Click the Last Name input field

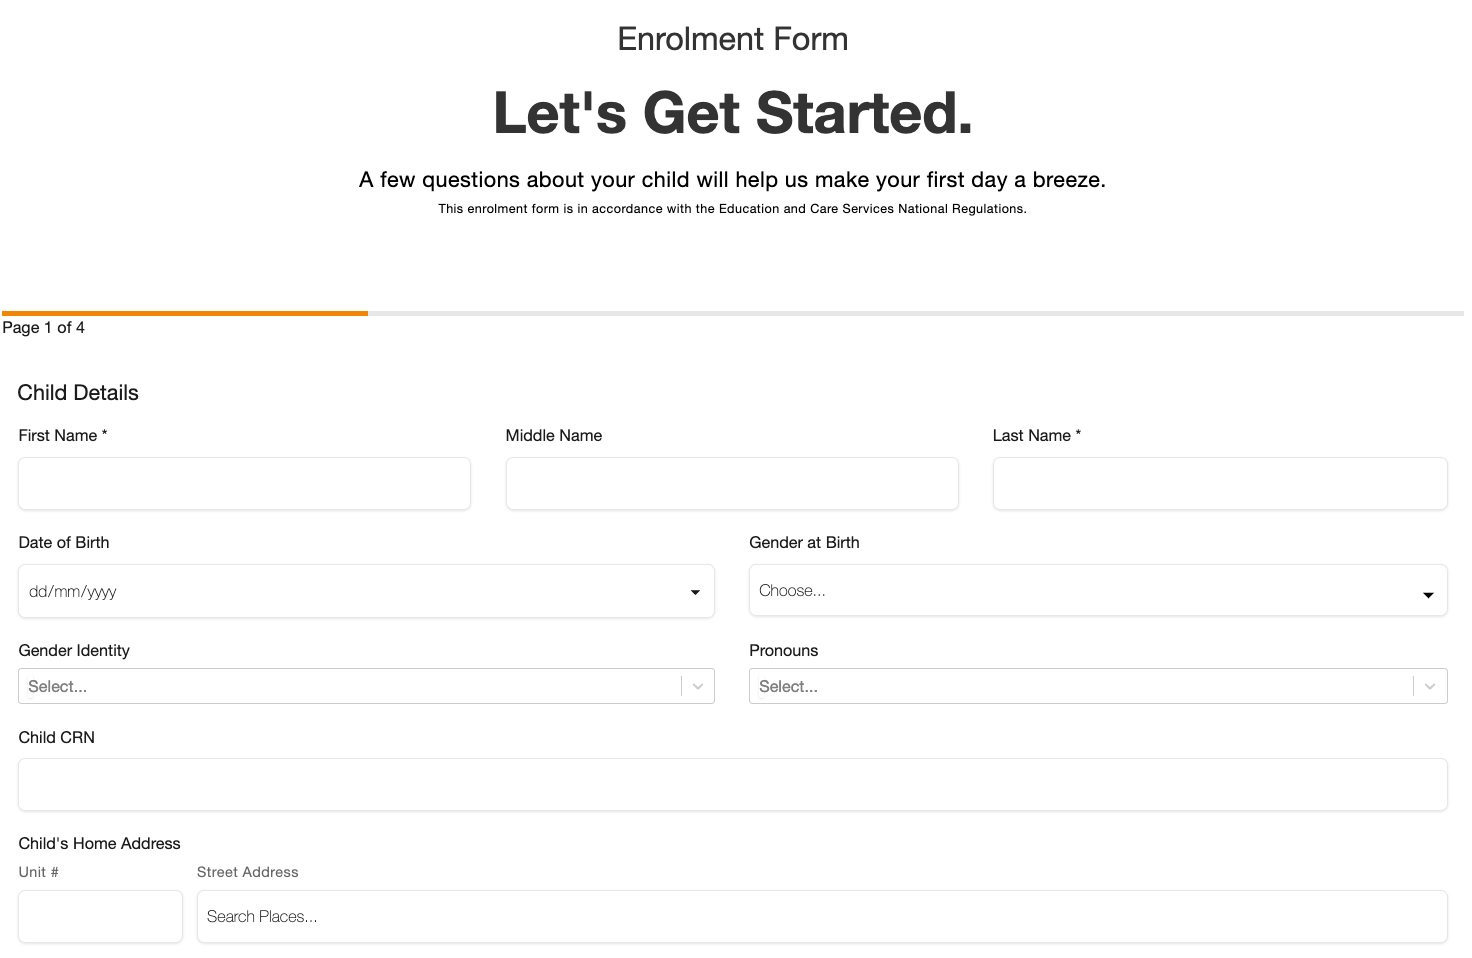[1219, 483]
